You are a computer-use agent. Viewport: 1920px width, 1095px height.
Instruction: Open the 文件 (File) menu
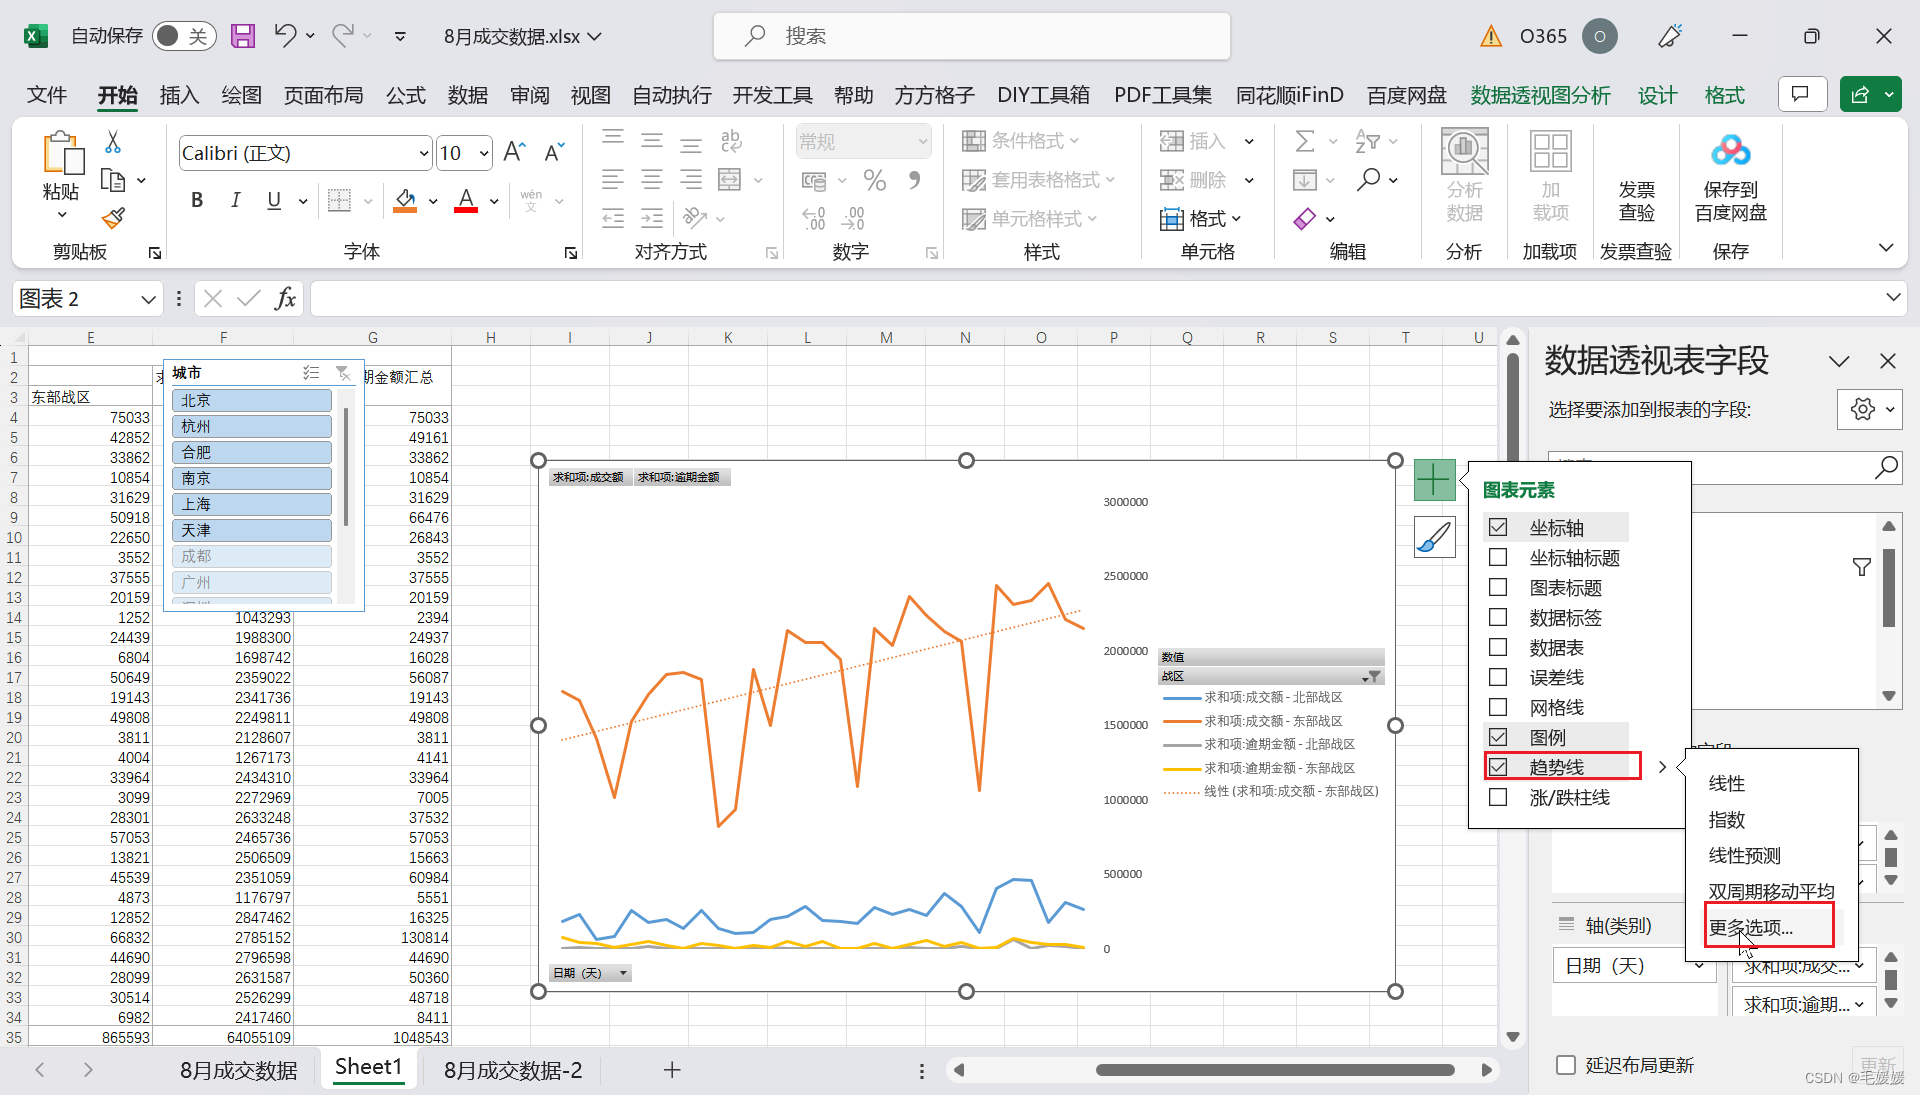coord(47,95)
